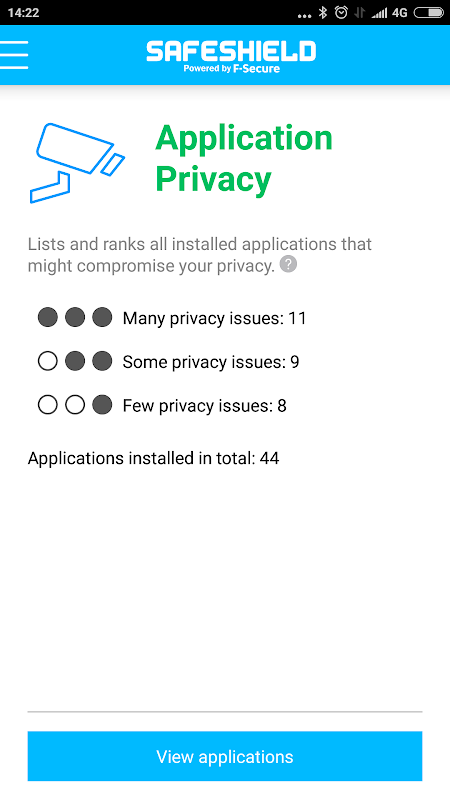This screenshot has height=800, width=450.
Task: Tap the alarm clock status icon
Action: pos(341,13)
